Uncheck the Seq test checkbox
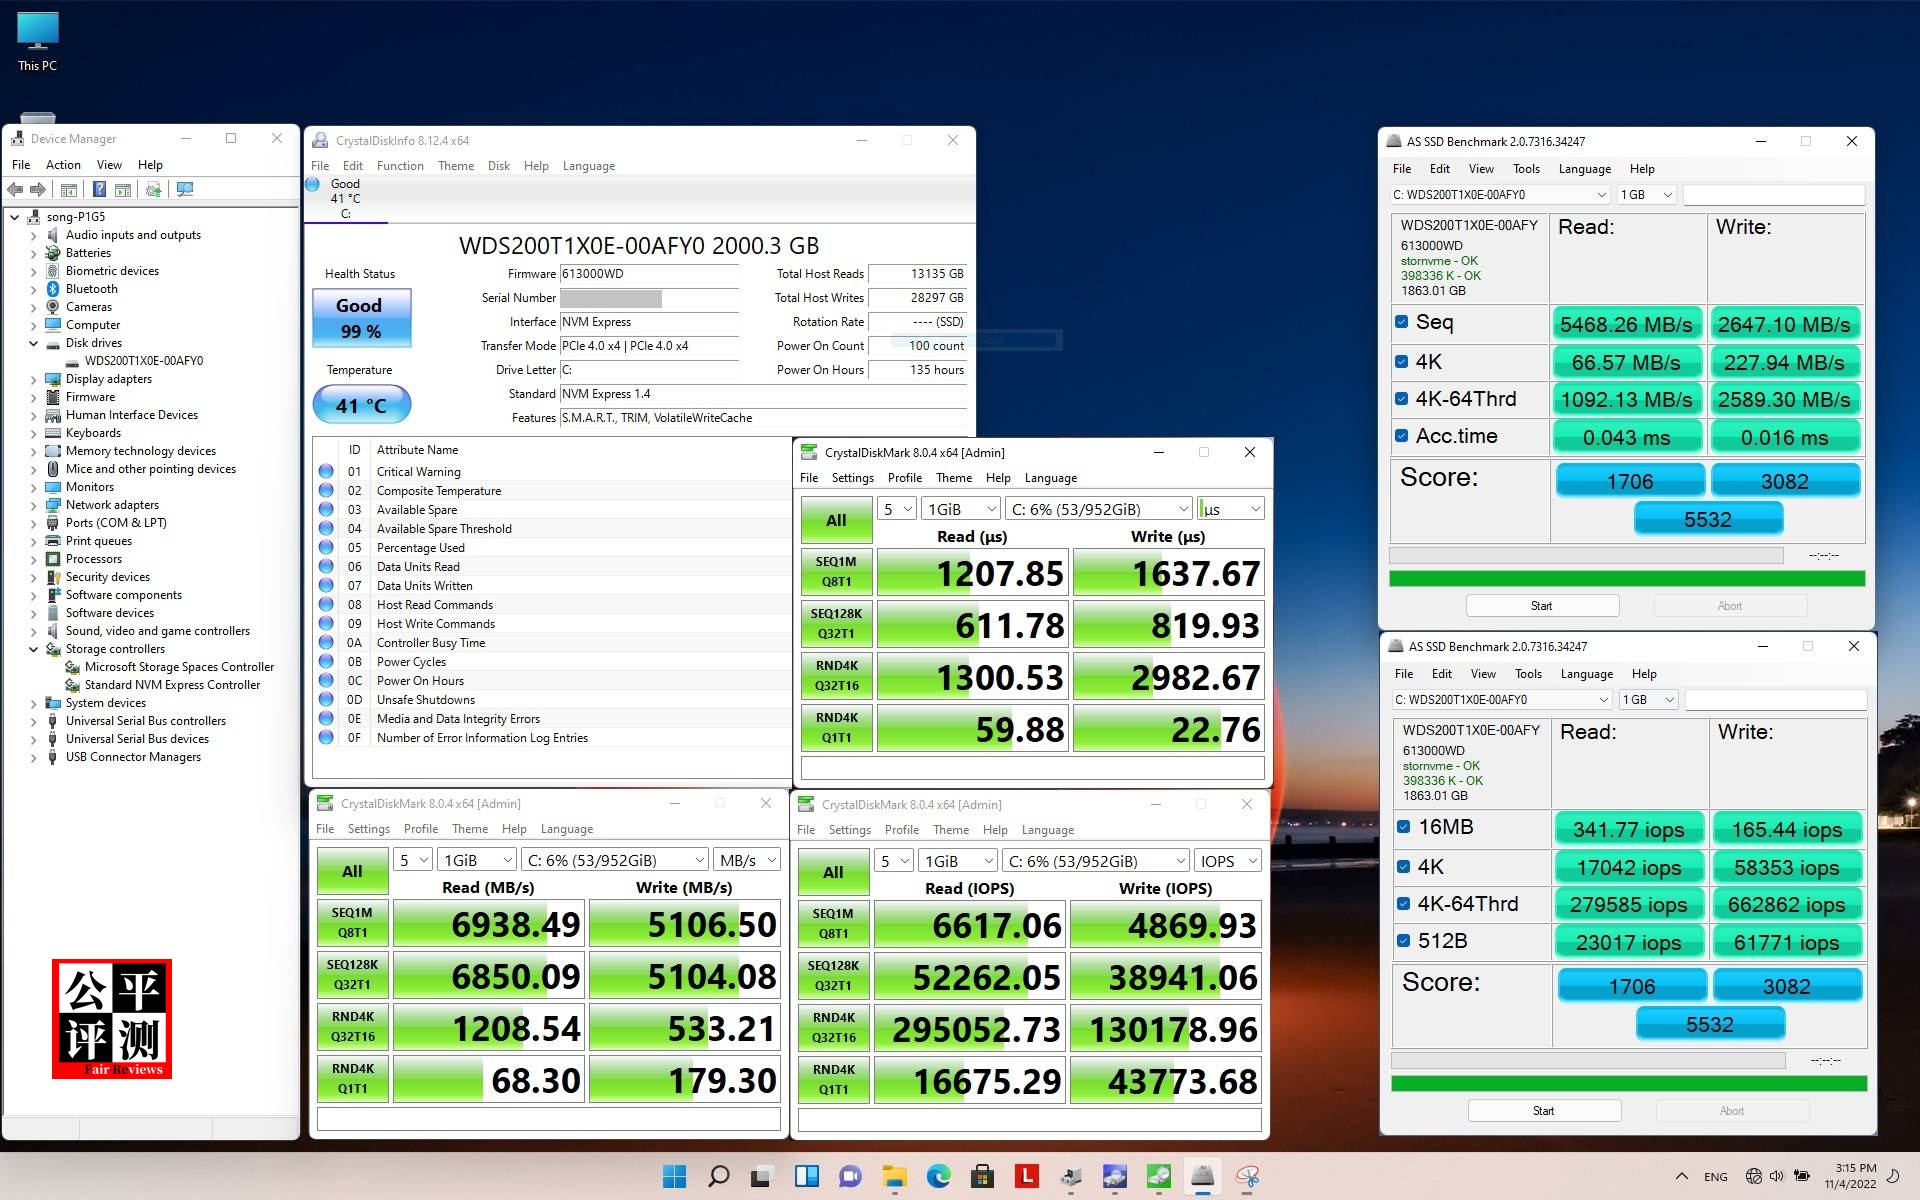This screenshot has height=1200, width=1920. point(1402,322)
